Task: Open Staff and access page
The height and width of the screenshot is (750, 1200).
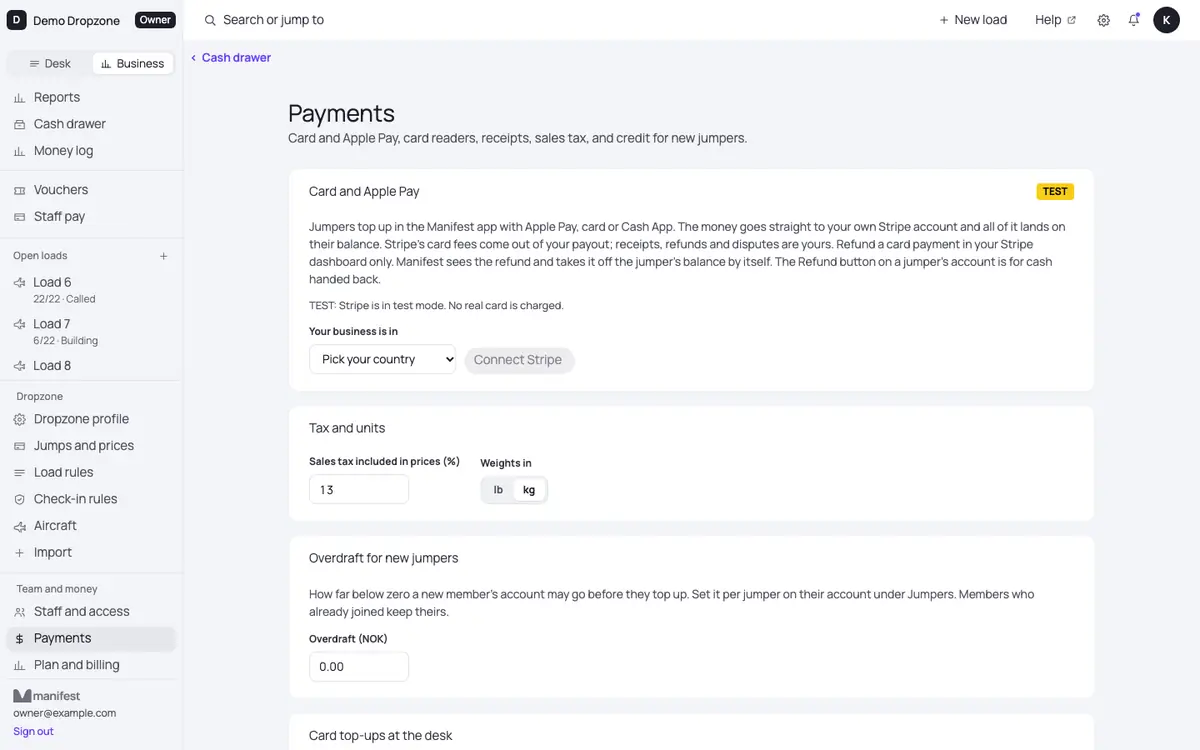Action: point(91,612)
